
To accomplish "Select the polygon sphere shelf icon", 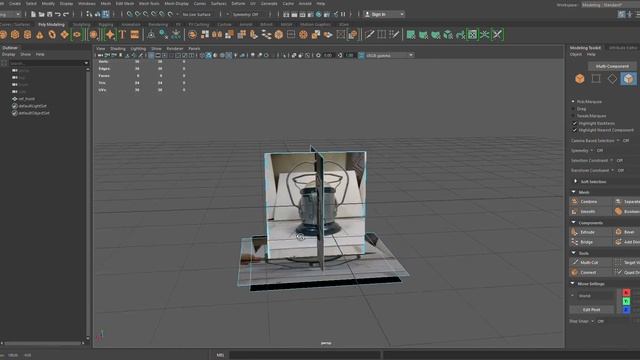I will click(x=3, y=35).
